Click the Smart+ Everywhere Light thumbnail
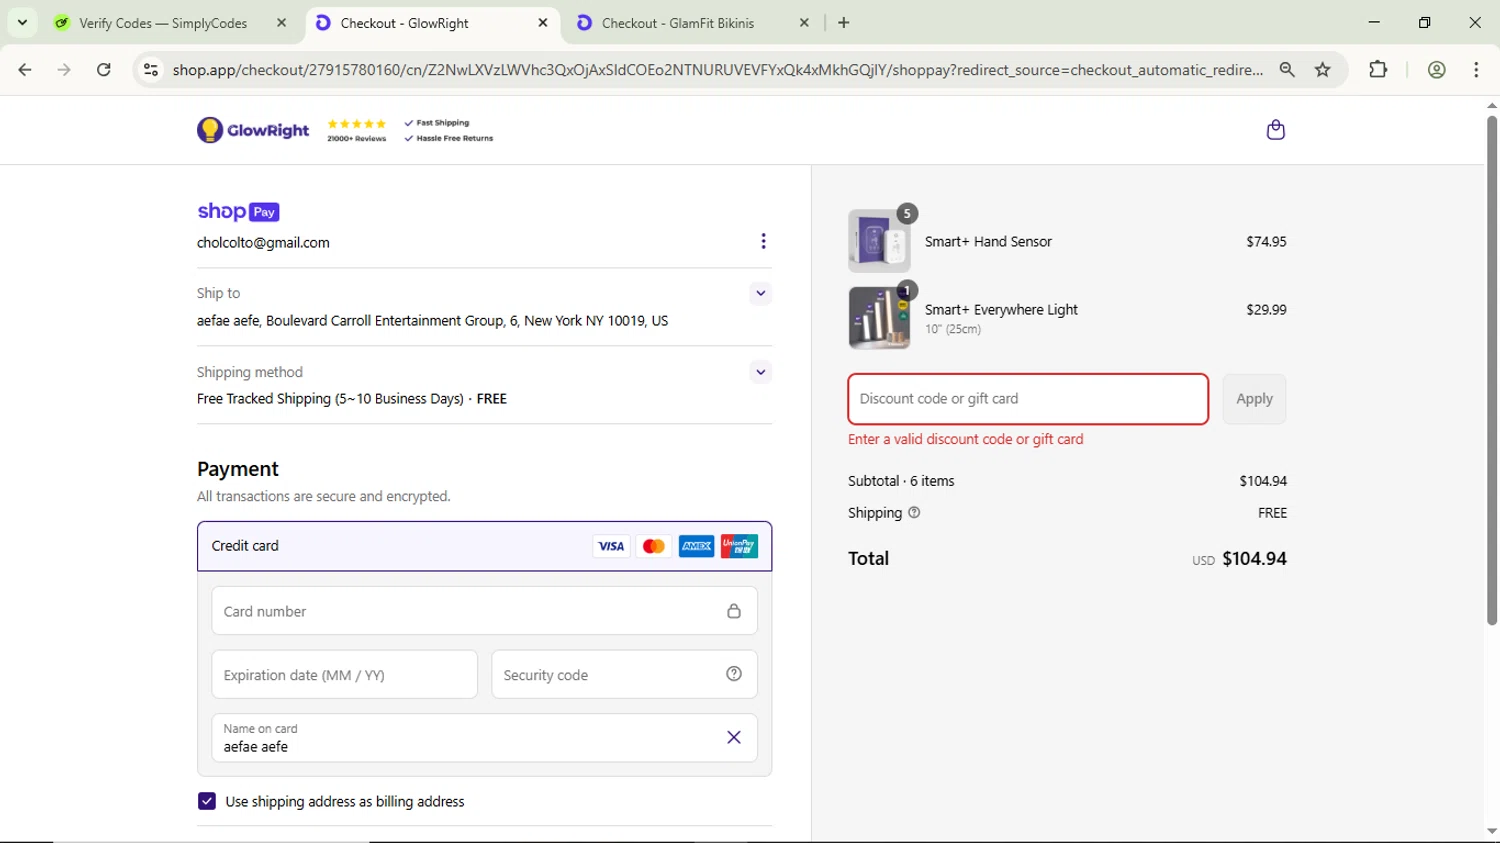Screen dimensions: 1500x843 [x=880, y=318]
